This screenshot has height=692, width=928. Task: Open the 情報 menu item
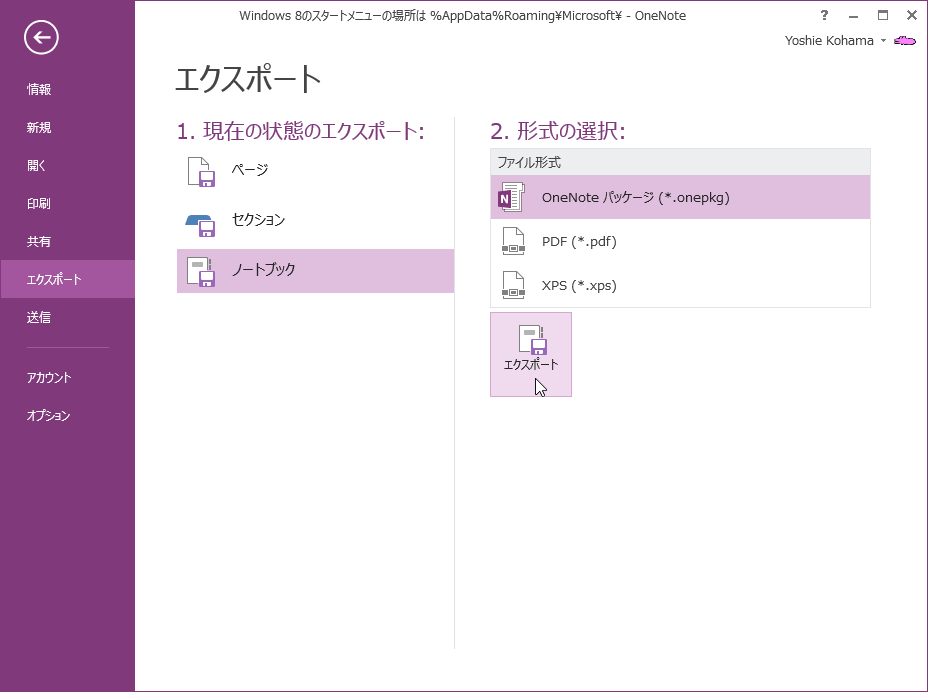[x=39, y=89]
